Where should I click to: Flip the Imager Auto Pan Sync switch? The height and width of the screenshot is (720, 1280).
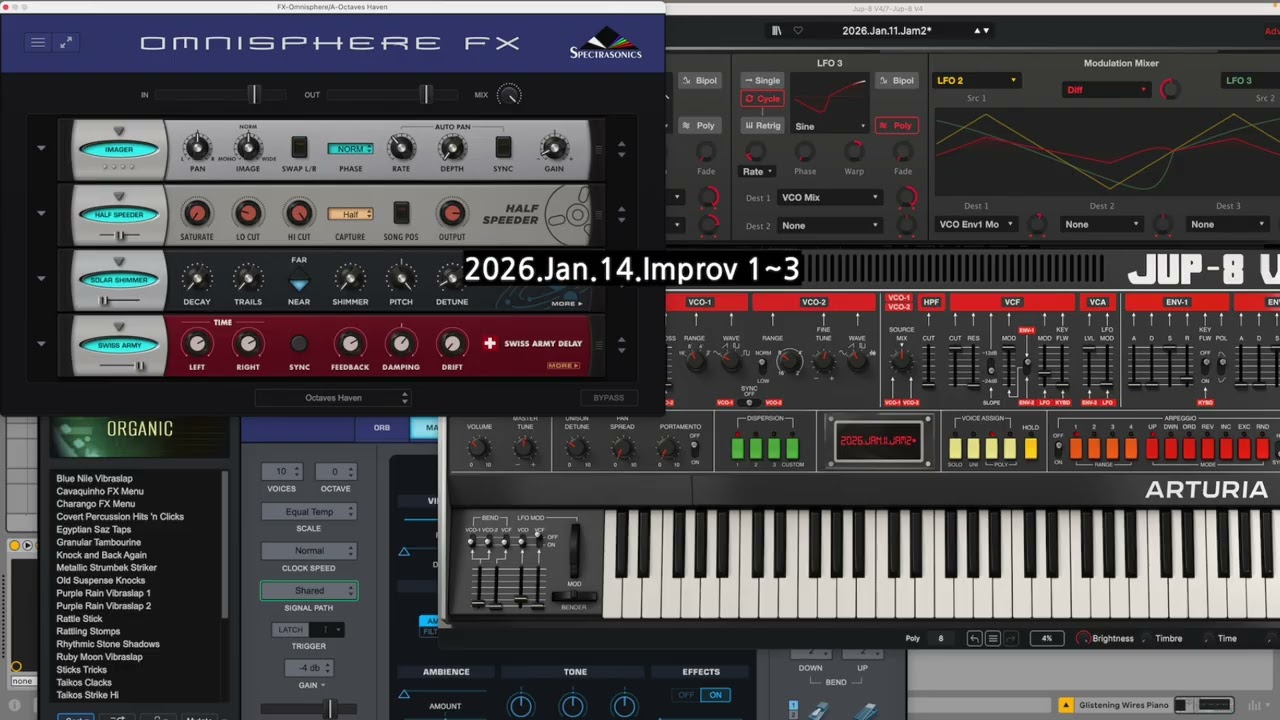503,147
